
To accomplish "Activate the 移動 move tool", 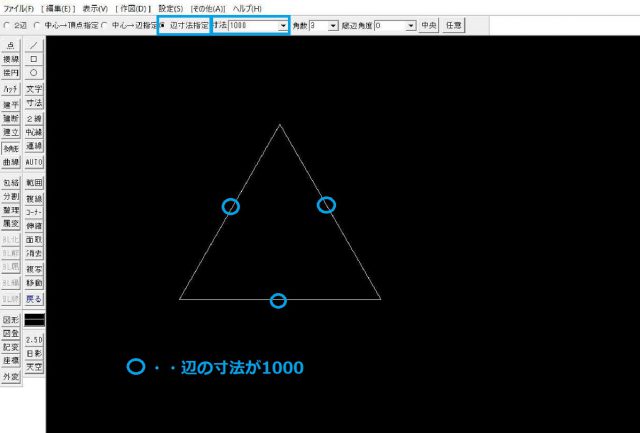I will pos(34,284).
